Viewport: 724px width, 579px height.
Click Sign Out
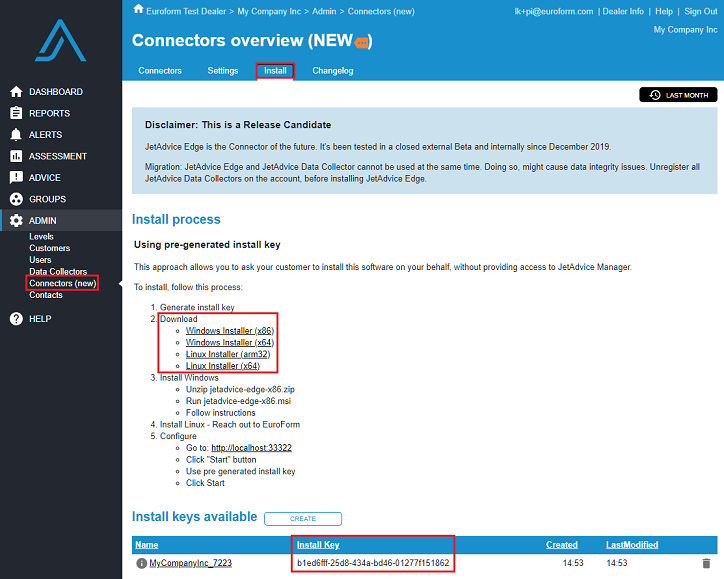[700, 12]
